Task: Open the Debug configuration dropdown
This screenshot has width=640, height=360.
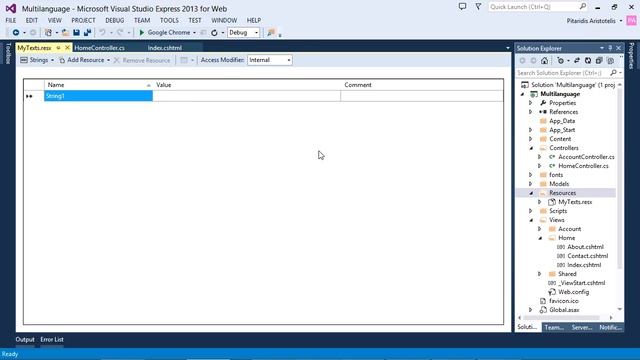Action: 243,33
